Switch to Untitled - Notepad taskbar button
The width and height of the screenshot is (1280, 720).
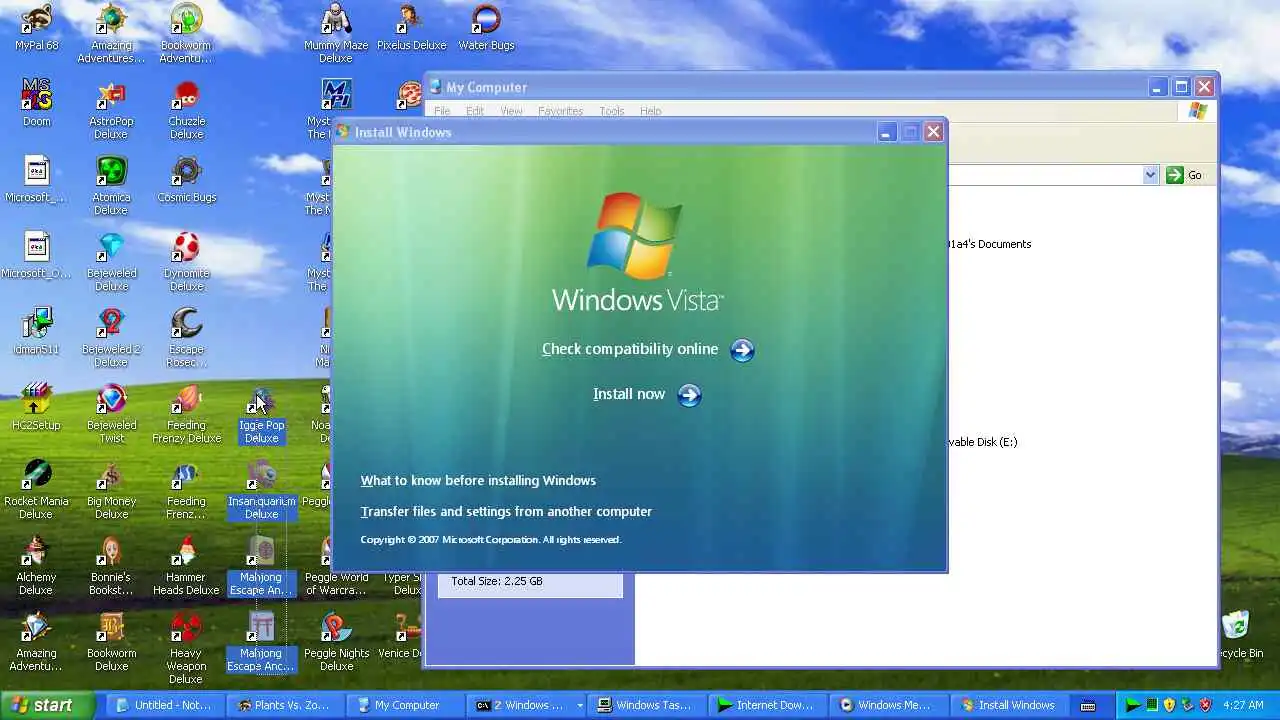click(164, 705)
